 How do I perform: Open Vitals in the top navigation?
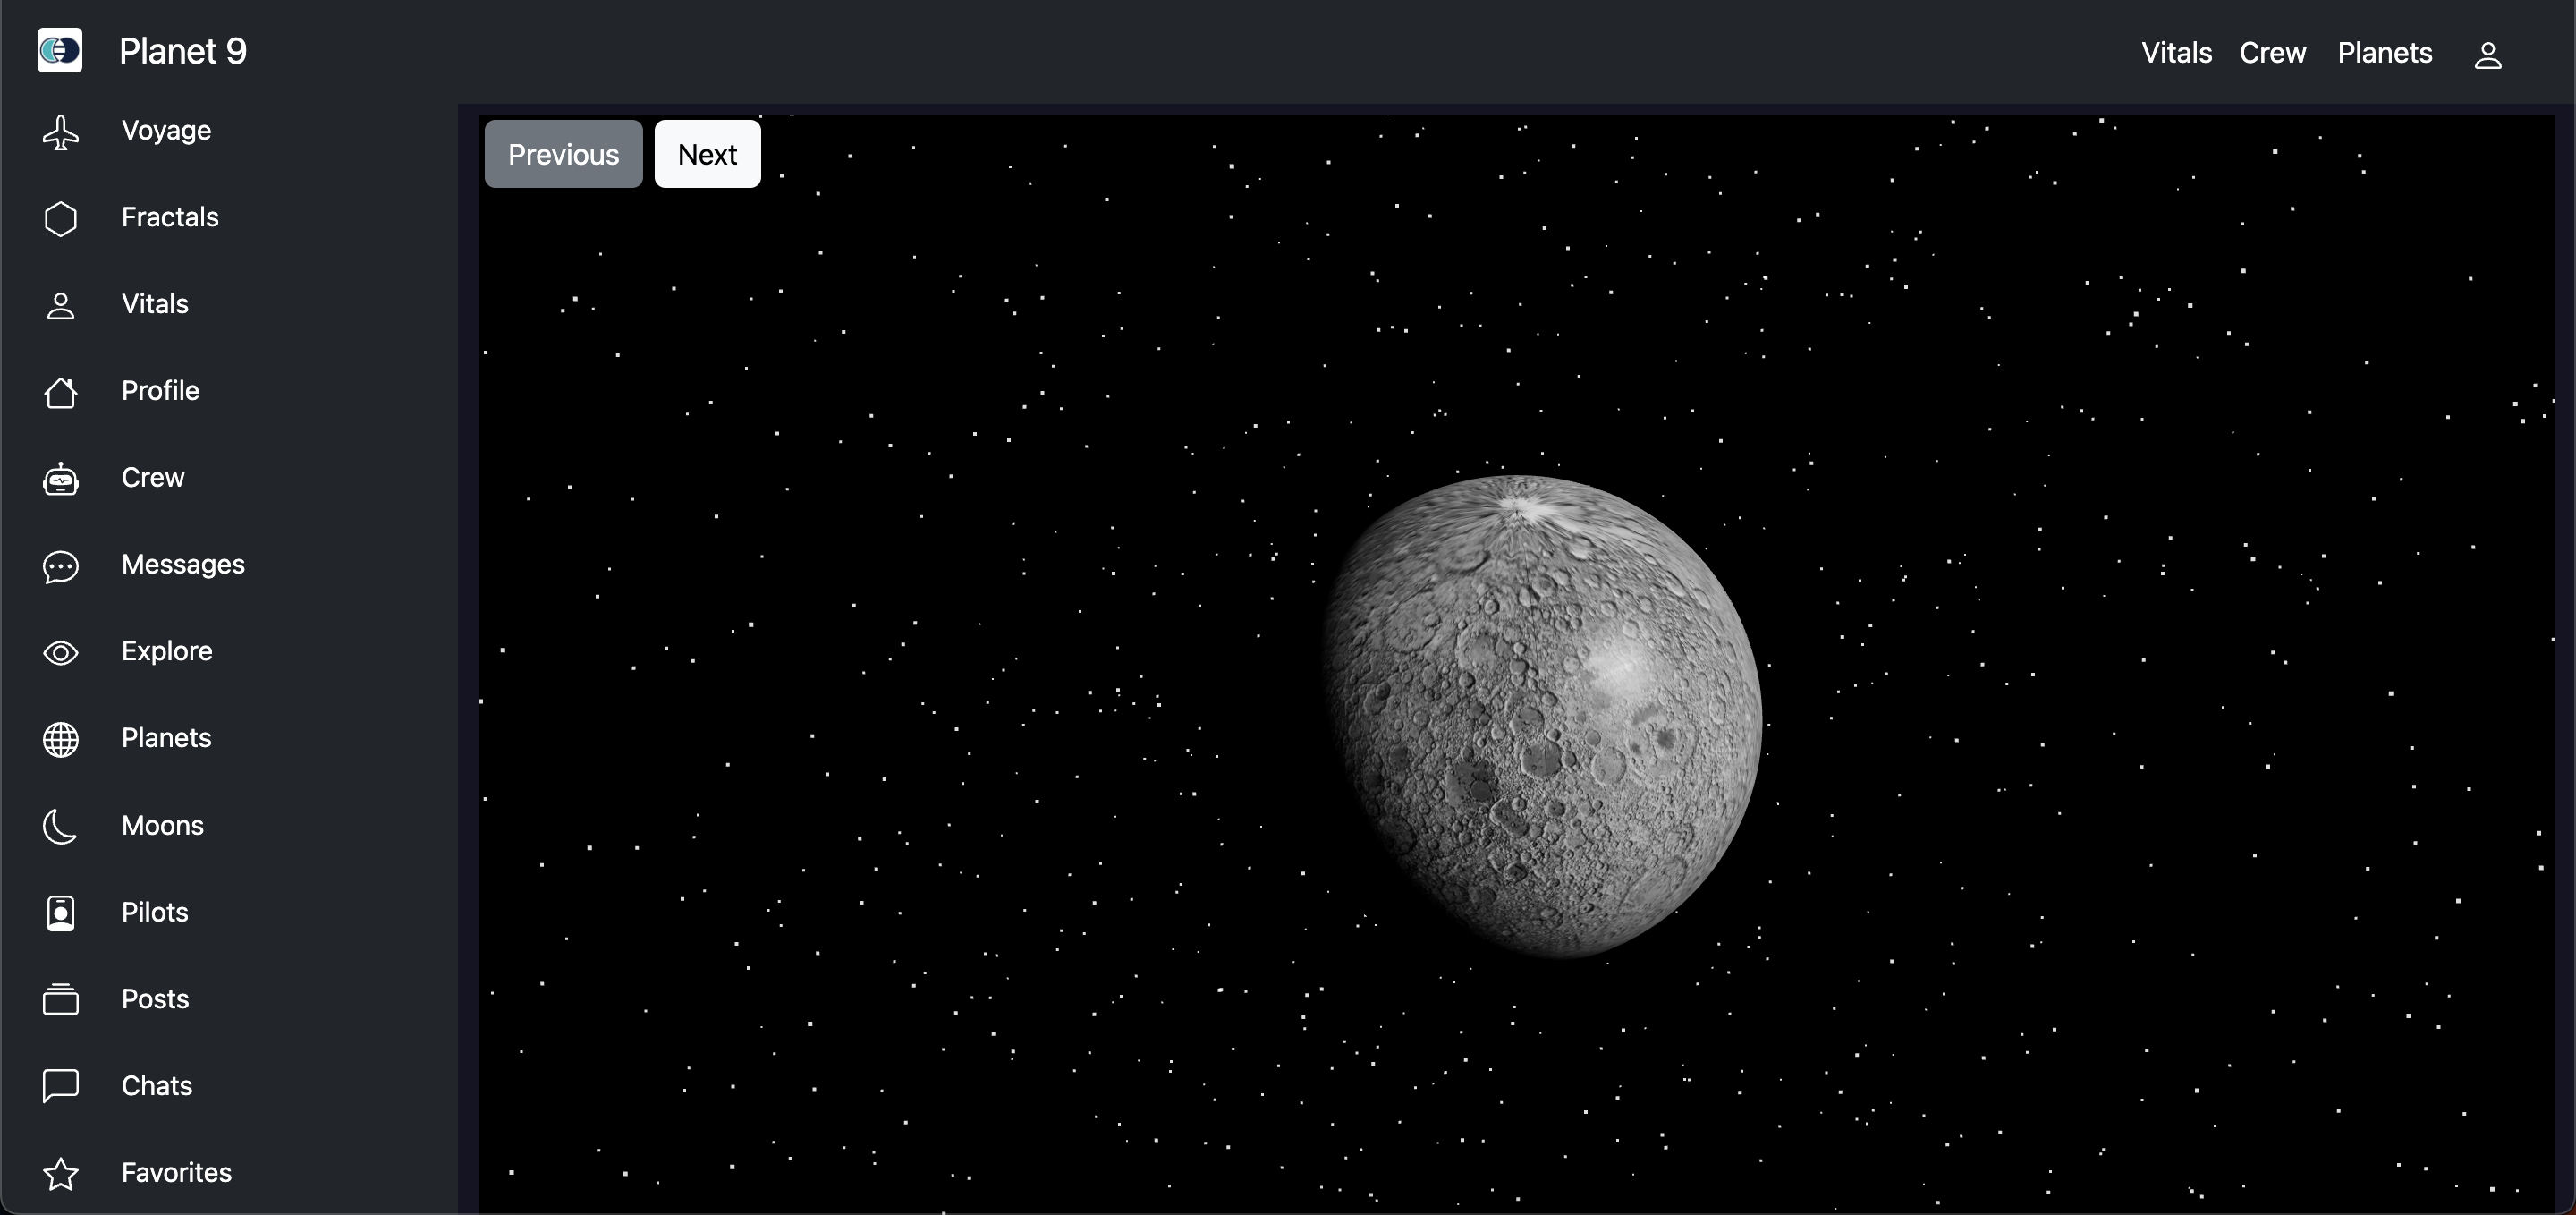(2176, 53)
